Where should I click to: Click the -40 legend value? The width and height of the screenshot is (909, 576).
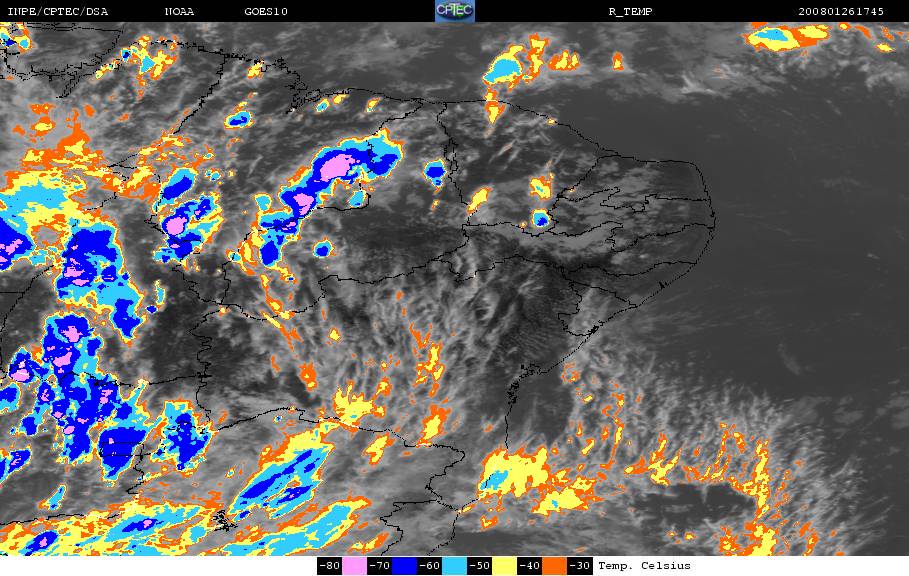(529, 566)
